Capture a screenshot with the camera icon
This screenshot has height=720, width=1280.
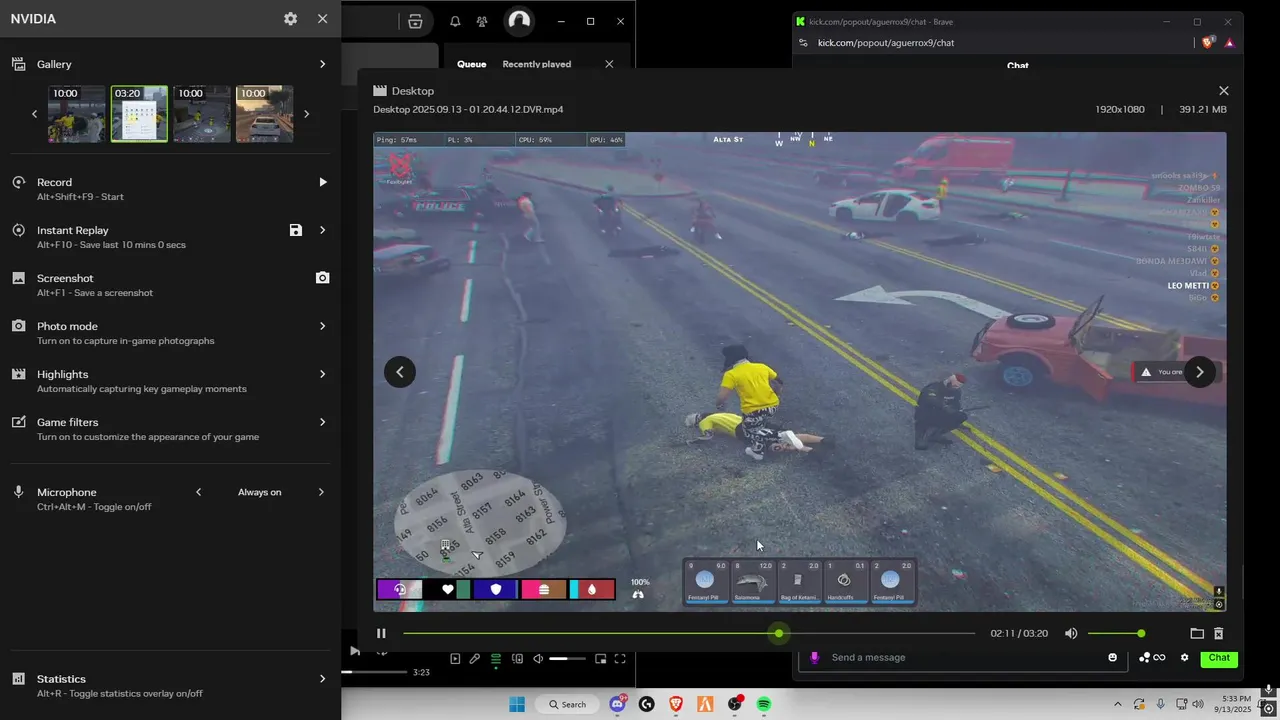tap(322, 278)
